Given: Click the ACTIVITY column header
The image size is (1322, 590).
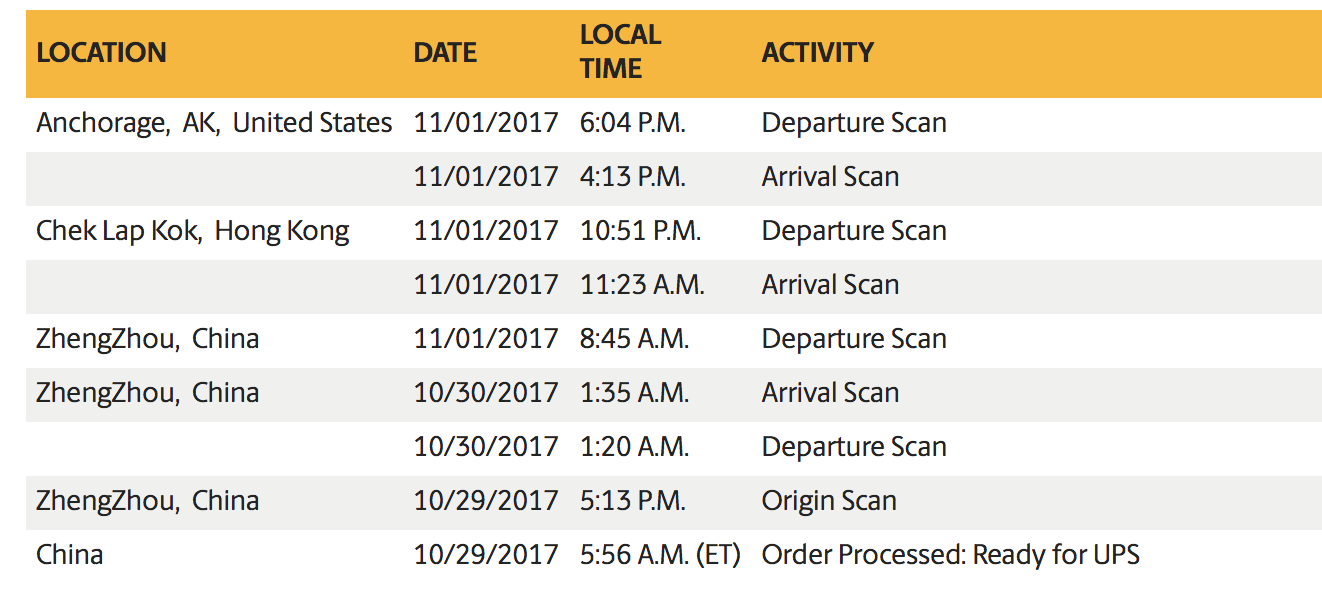Looking at the screenshot, I should (x=817, y=52).
